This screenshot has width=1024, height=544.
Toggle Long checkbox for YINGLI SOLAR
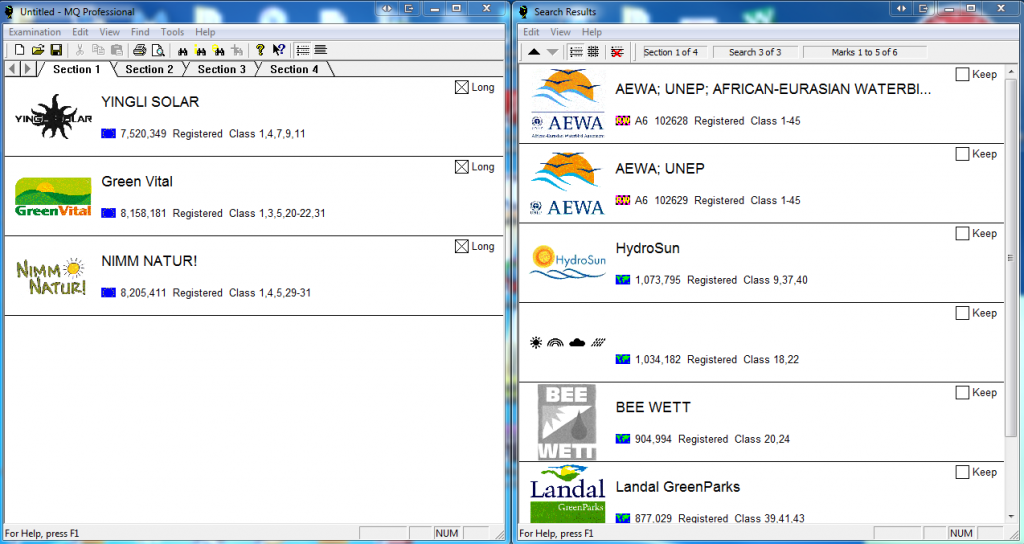point(462,87)
